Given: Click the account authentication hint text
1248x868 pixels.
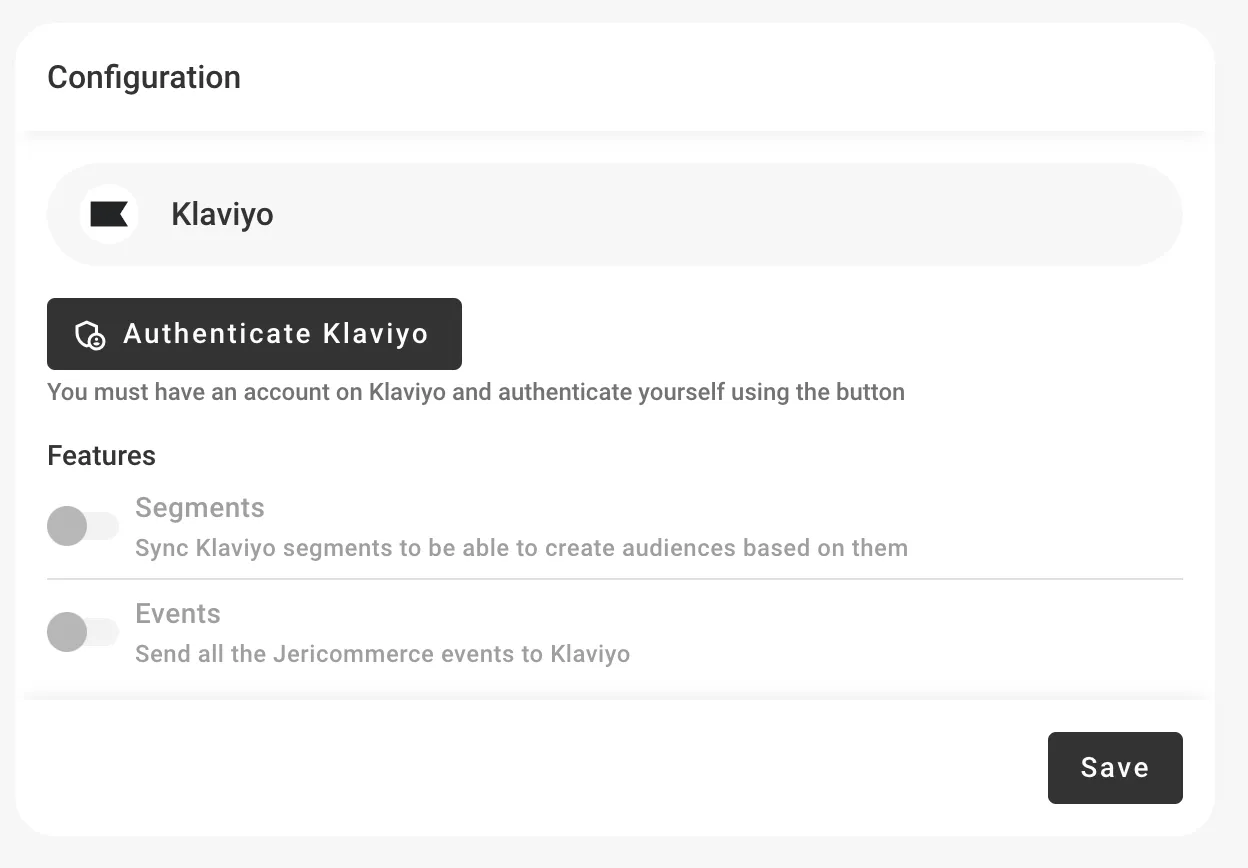Looking at the screenshot, I should coord(475,392).
